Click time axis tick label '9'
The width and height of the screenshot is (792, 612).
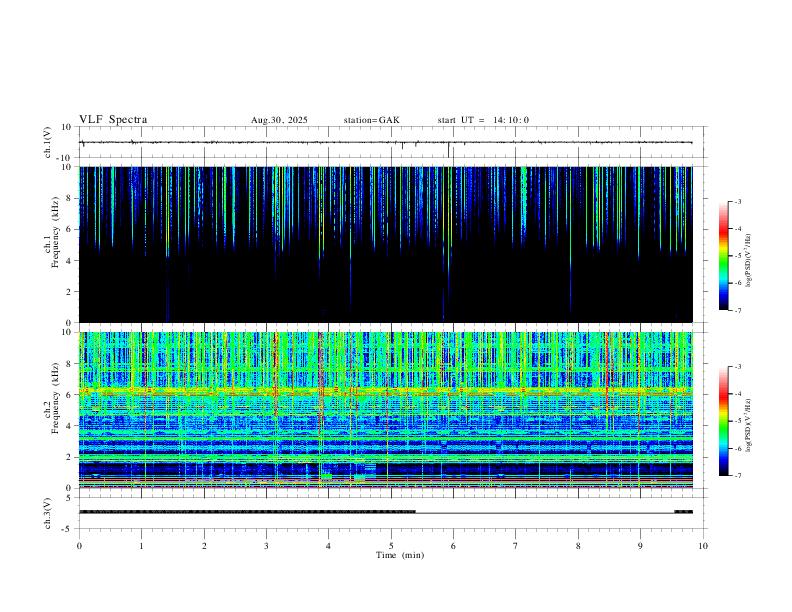click(x=640, y=546)
